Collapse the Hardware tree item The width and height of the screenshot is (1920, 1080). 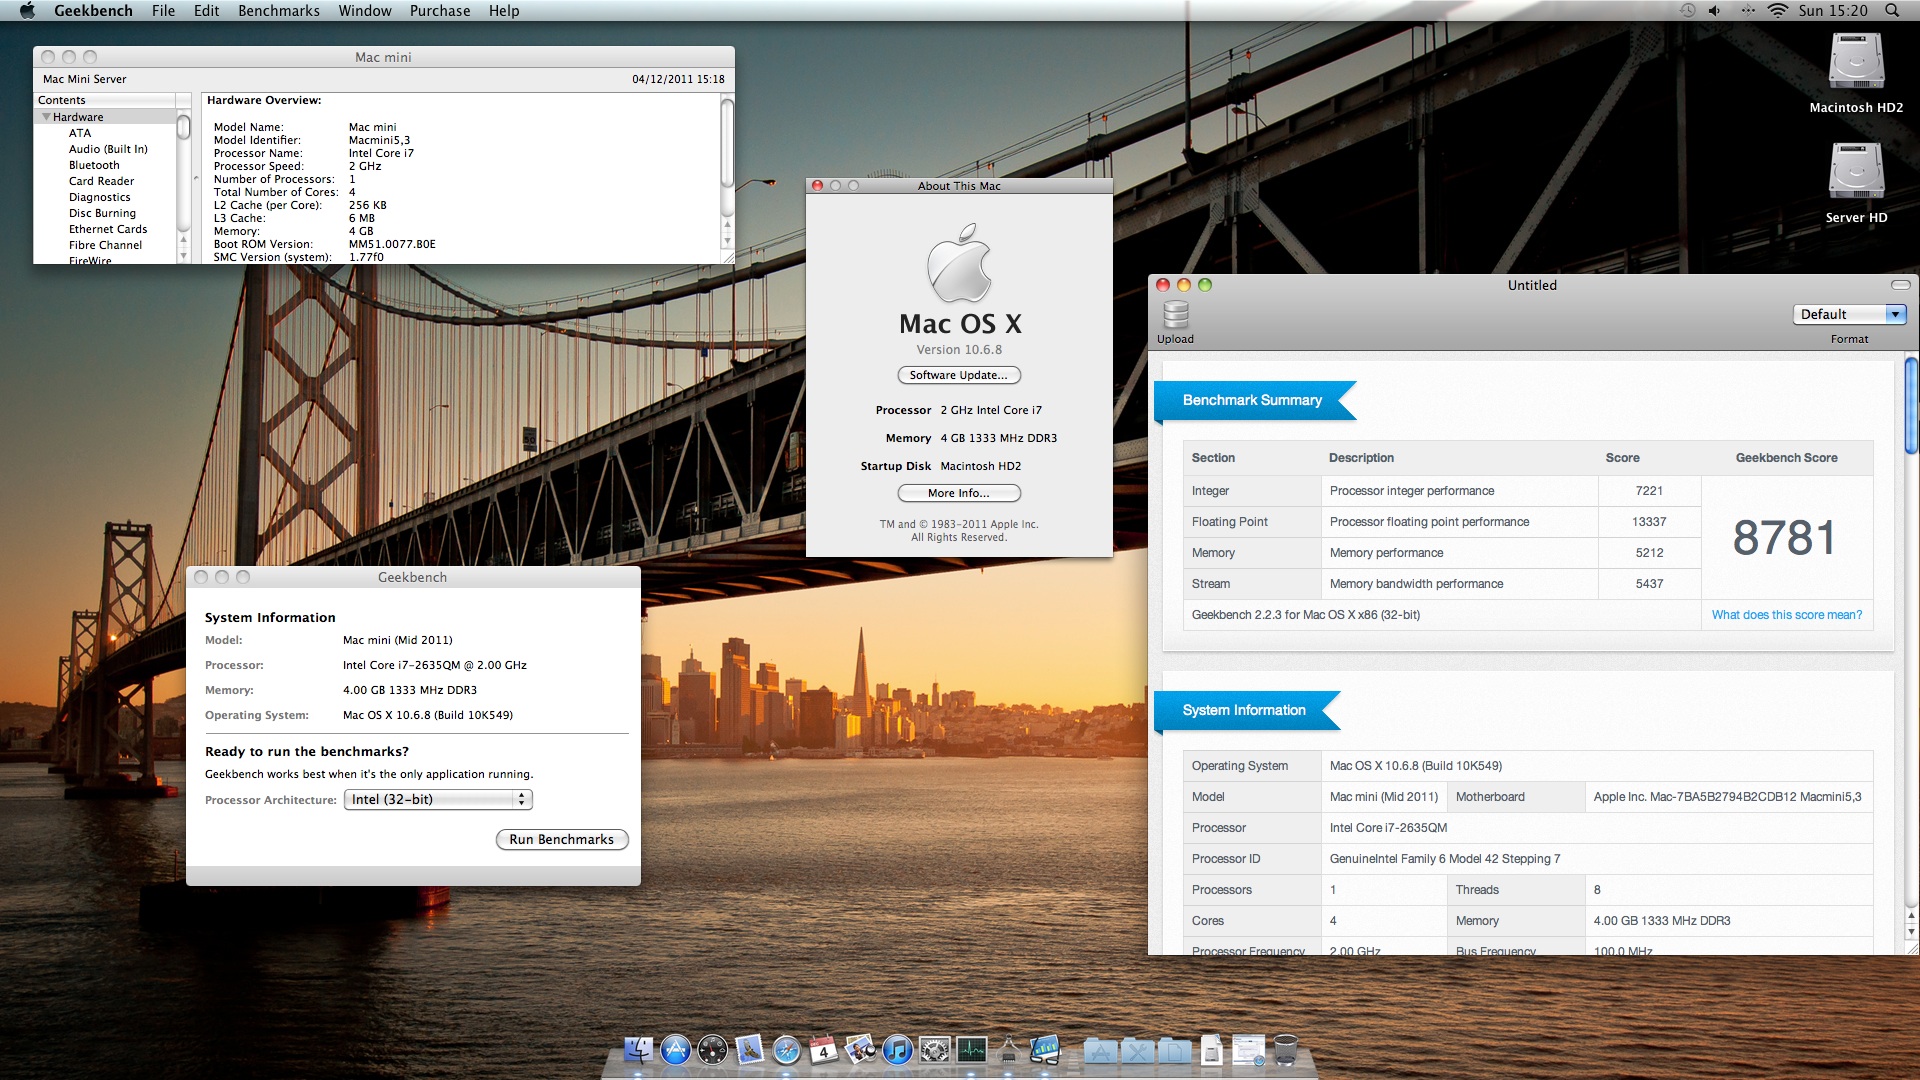click(46, 117)
